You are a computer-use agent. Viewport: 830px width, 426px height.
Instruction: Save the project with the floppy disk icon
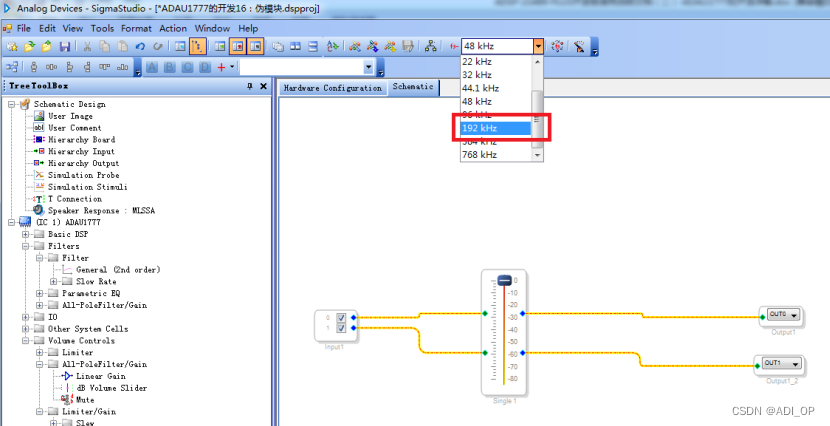(65, 47)
